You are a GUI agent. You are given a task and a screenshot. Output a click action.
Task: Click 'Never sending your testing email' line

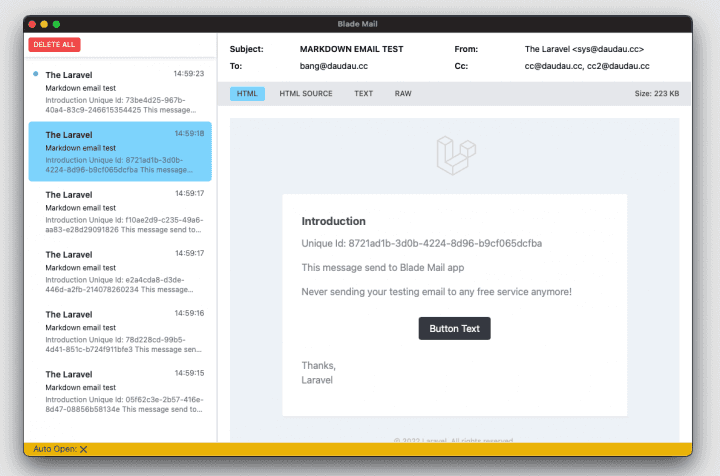(436, 292)
